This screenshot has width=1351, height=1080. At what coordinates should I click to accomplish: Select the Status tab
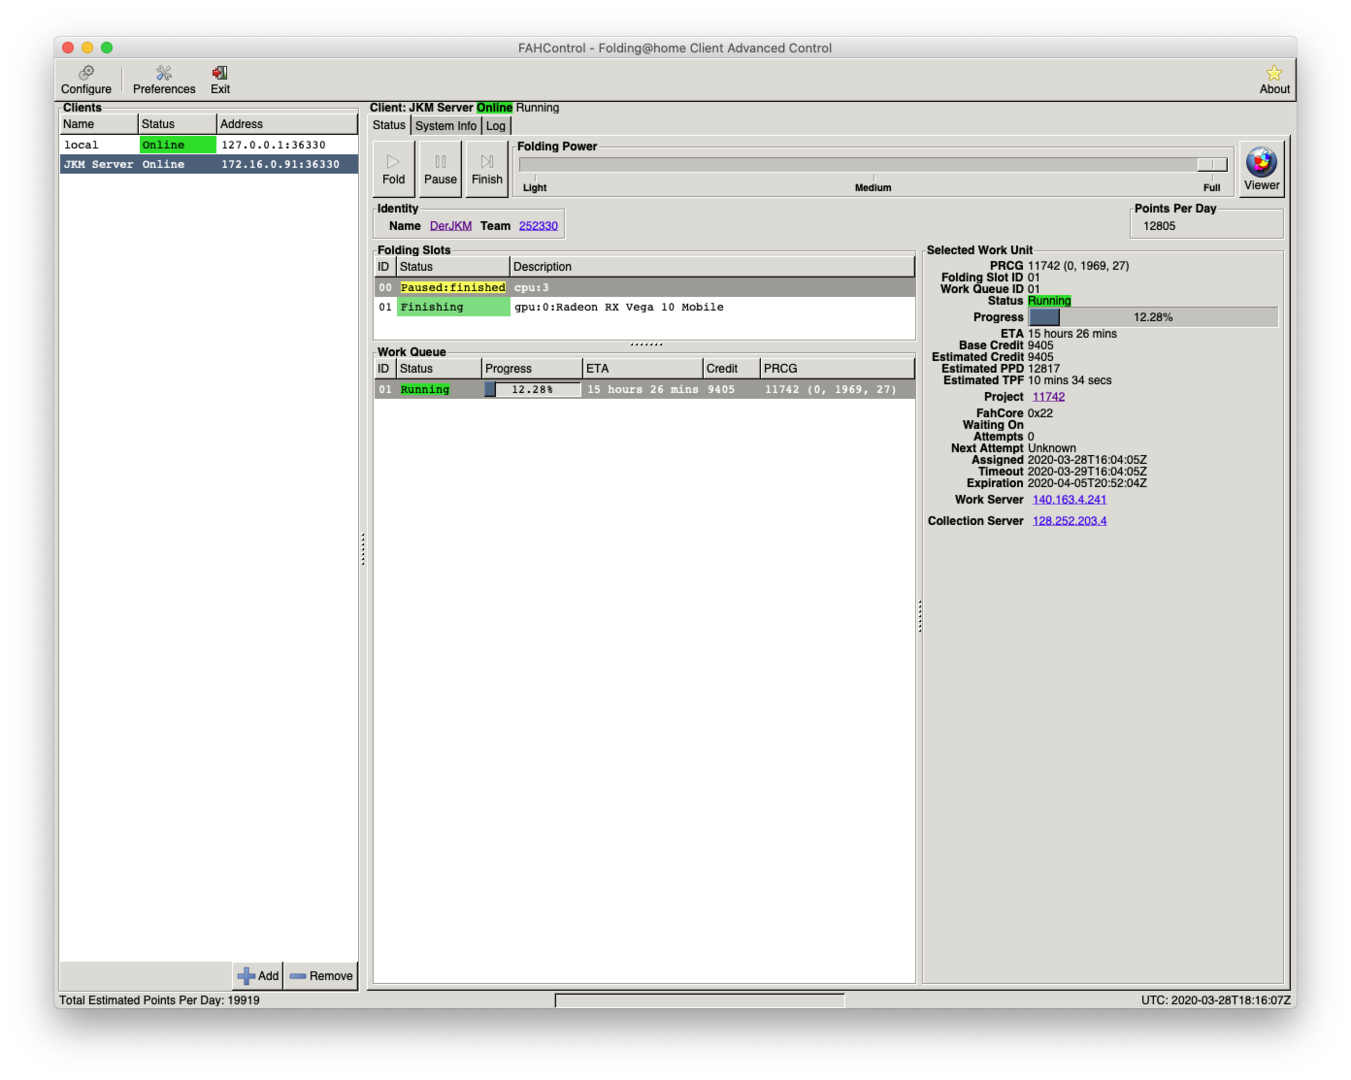point(389,125)
